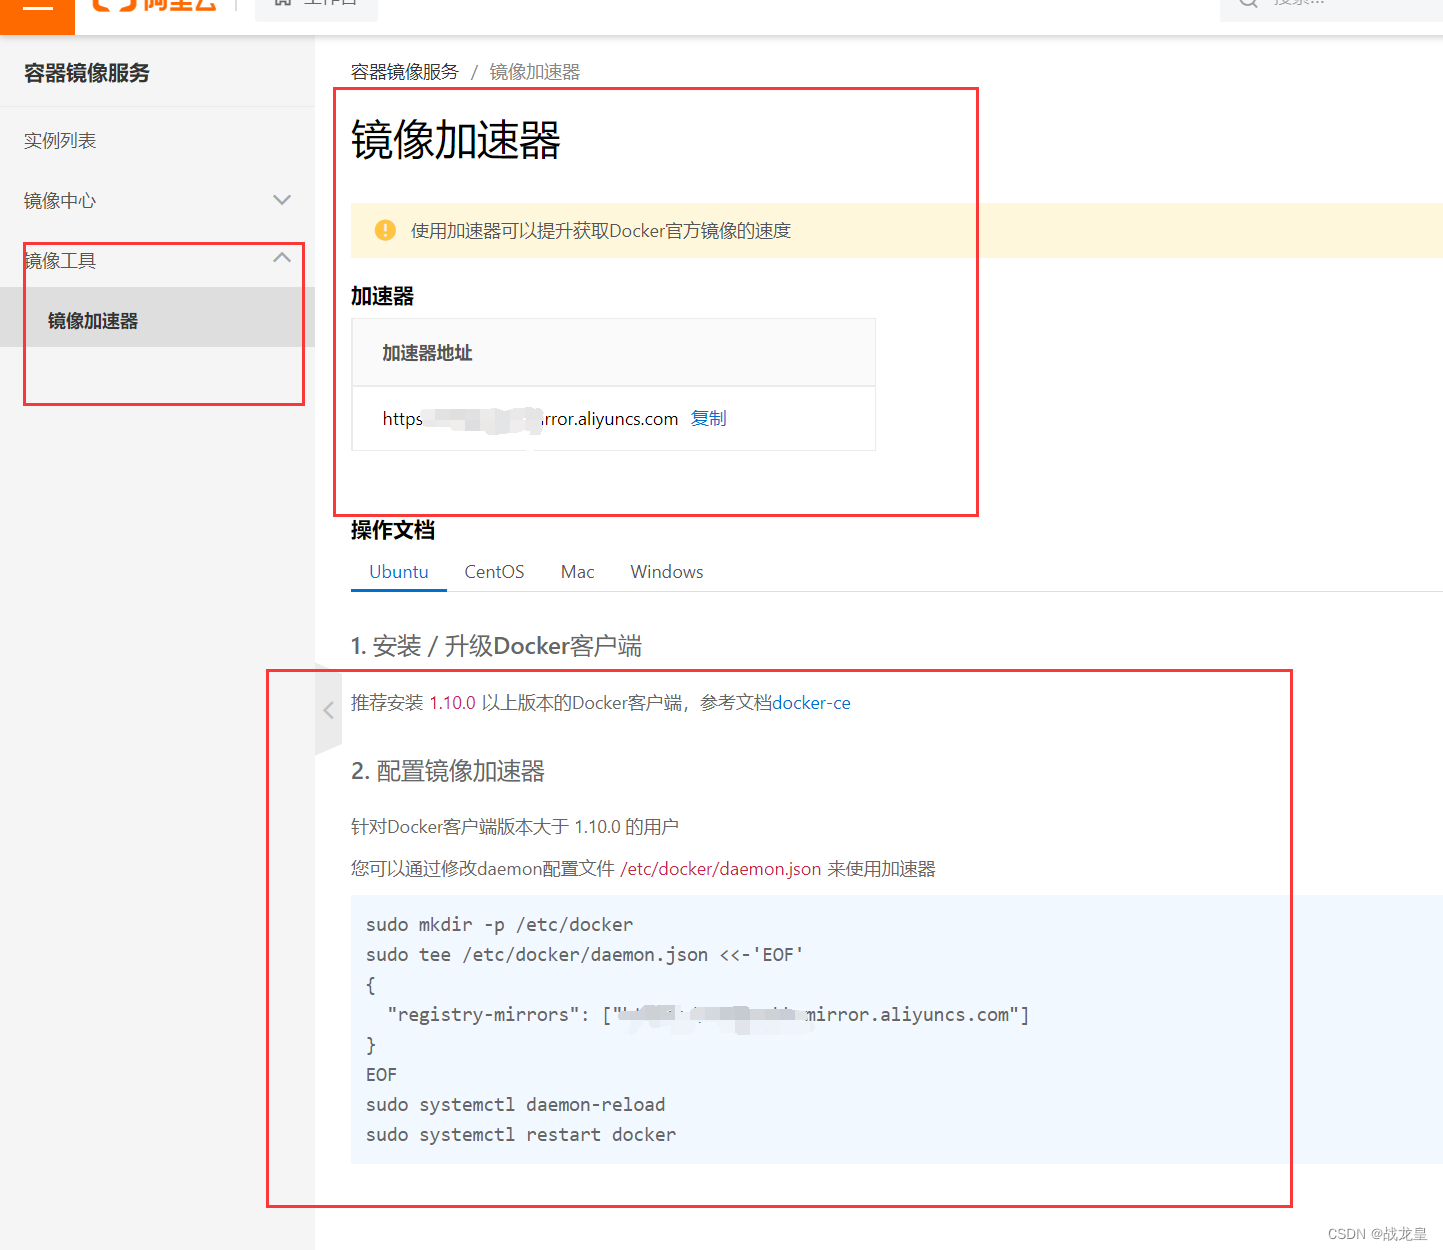Click the sudo mkdir -p /etc/docker line
1443x1250 pixels.
[499, 925]
